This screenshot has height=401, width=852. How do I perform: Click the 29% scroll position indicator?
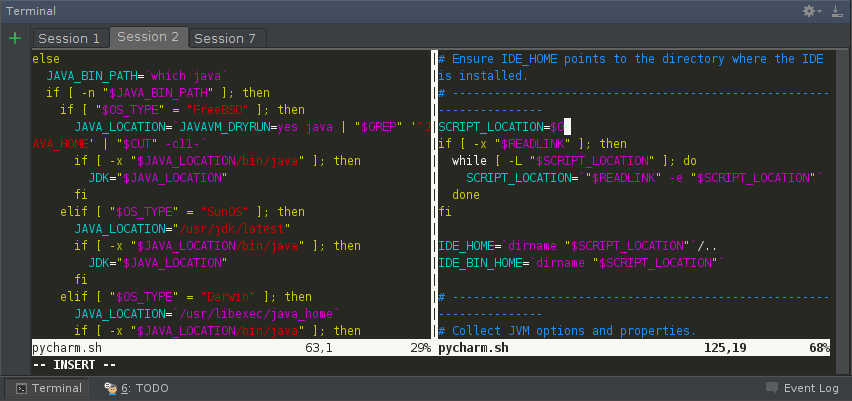pyautogui.click(x=421, y=348)
